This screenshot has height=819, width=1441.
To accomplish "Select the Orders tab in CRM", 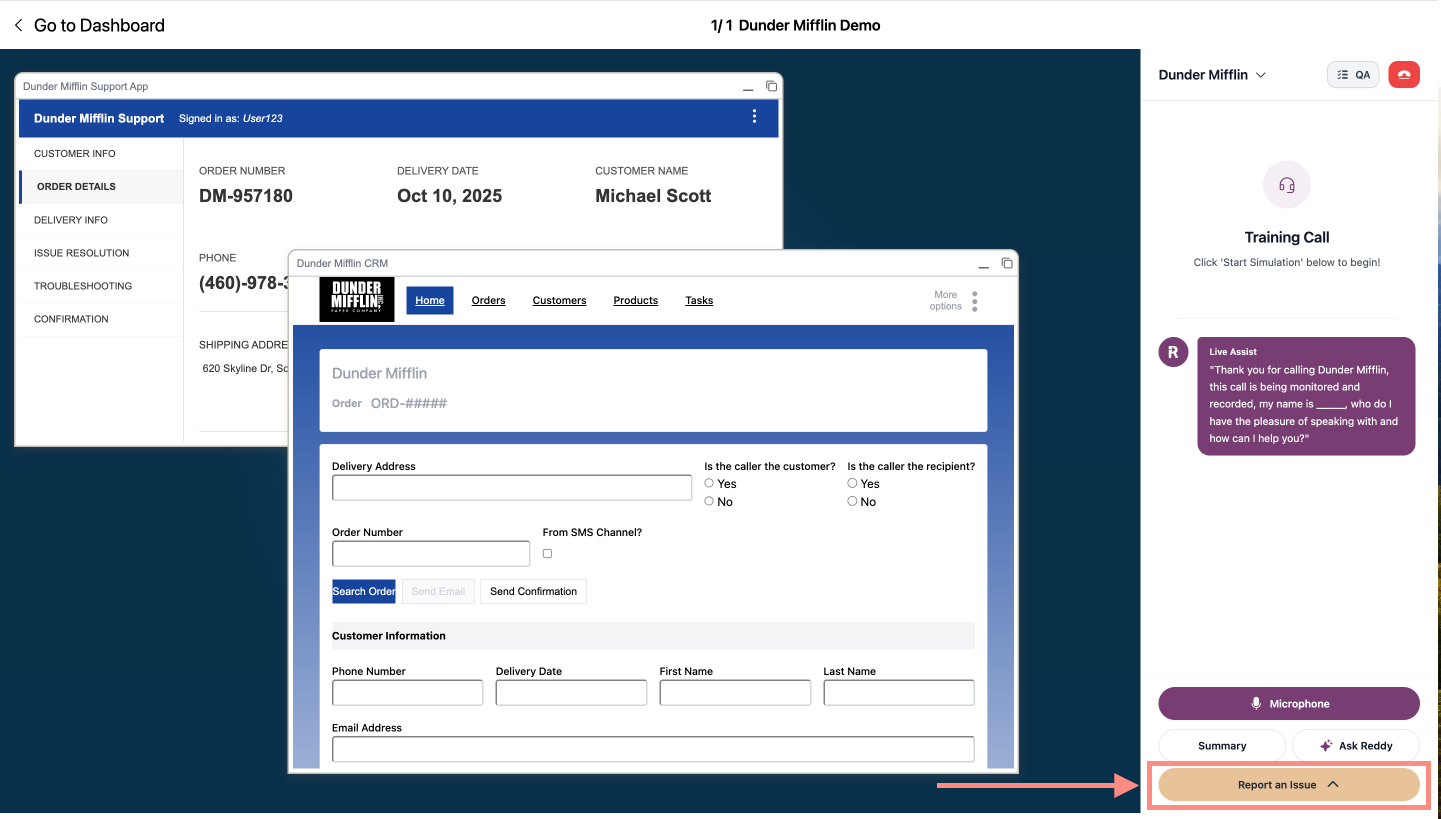I will (x=488, y=300).
